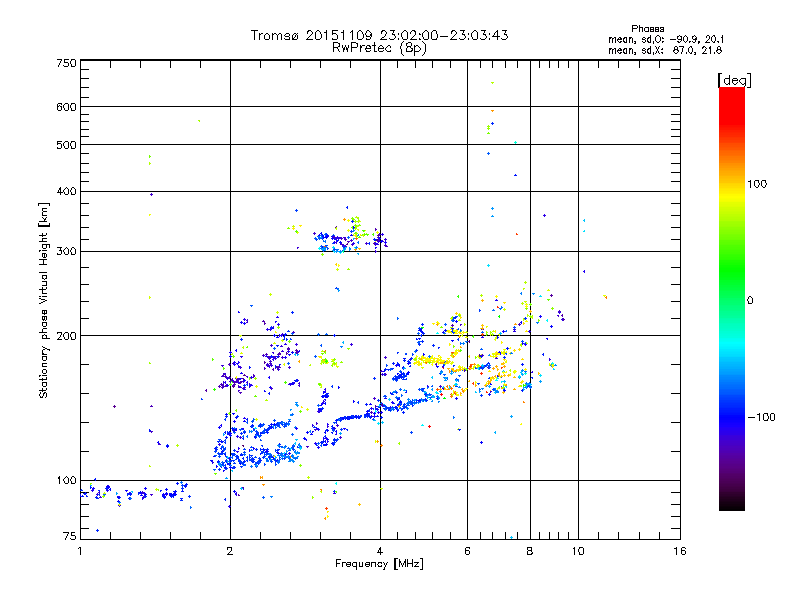The height and width of the screenshot is (600, 800).
Task: Click the x-axis tick label '16'
Action: click(680, 551)
